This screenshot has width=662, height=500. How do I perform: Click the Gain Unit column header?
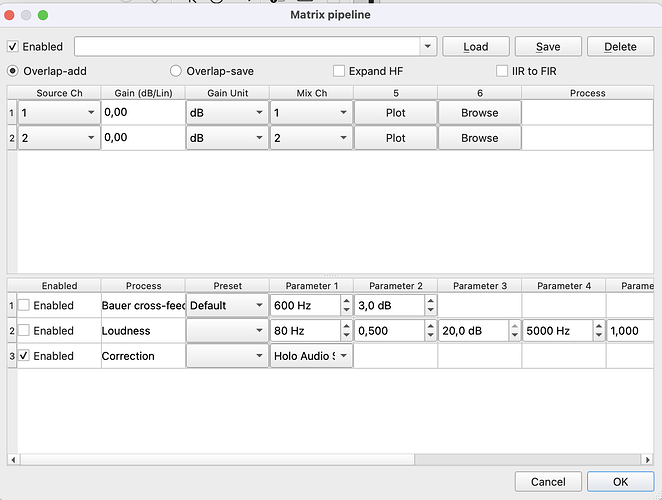tap(227, 93)
